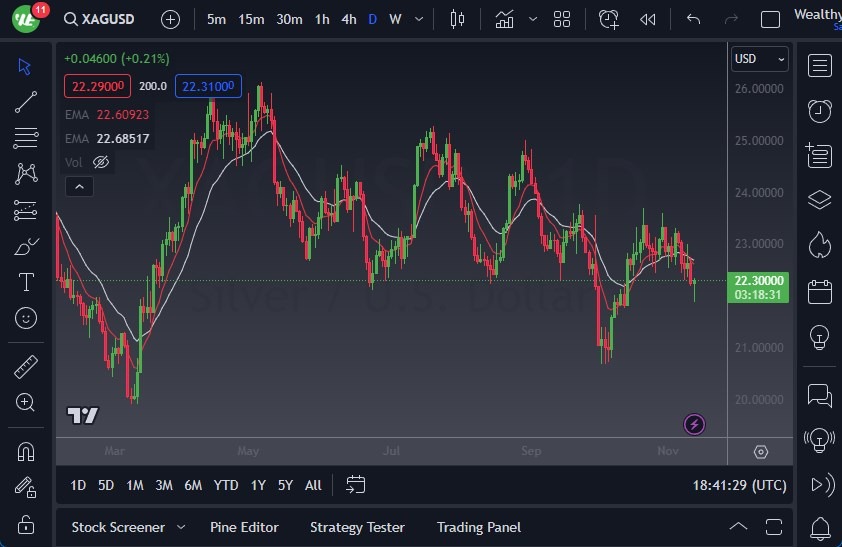842x547 pixels.
Task: Open the alerts clock panel
Action: click(820, 110)
